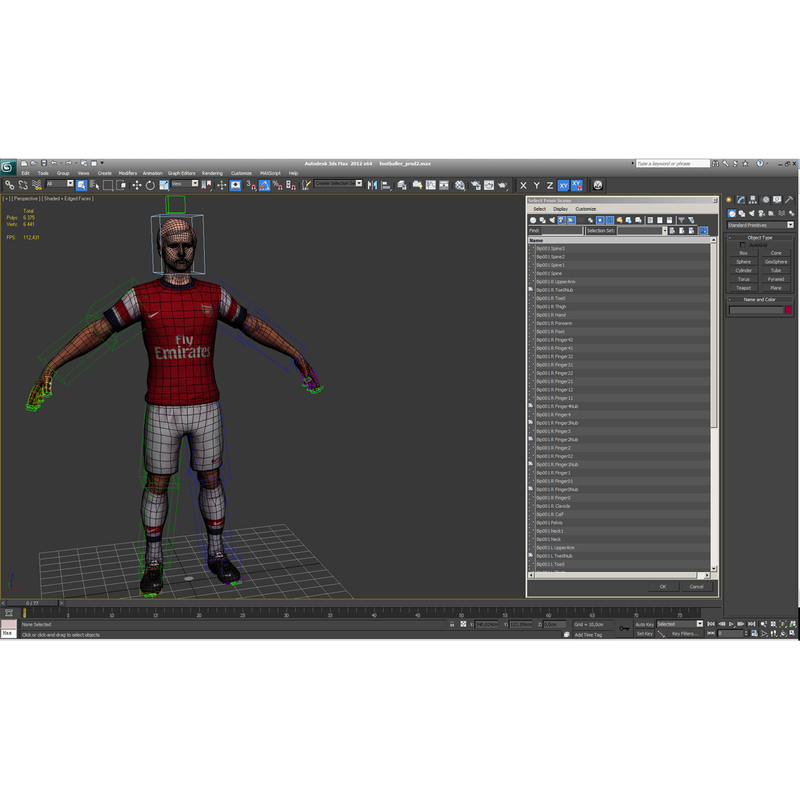Click the Teapot primitive button

[743, 288]
